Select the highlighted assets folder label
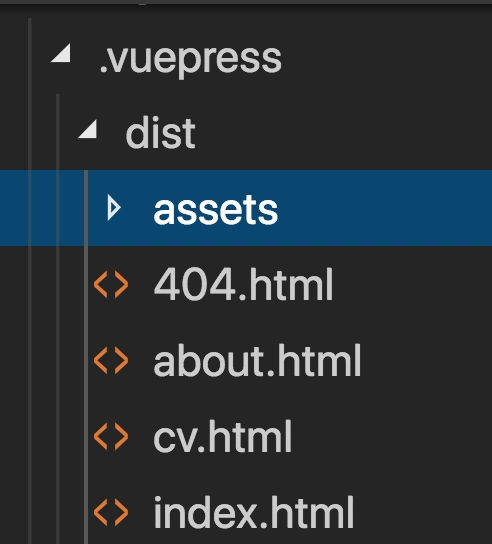 coord(215,209)
